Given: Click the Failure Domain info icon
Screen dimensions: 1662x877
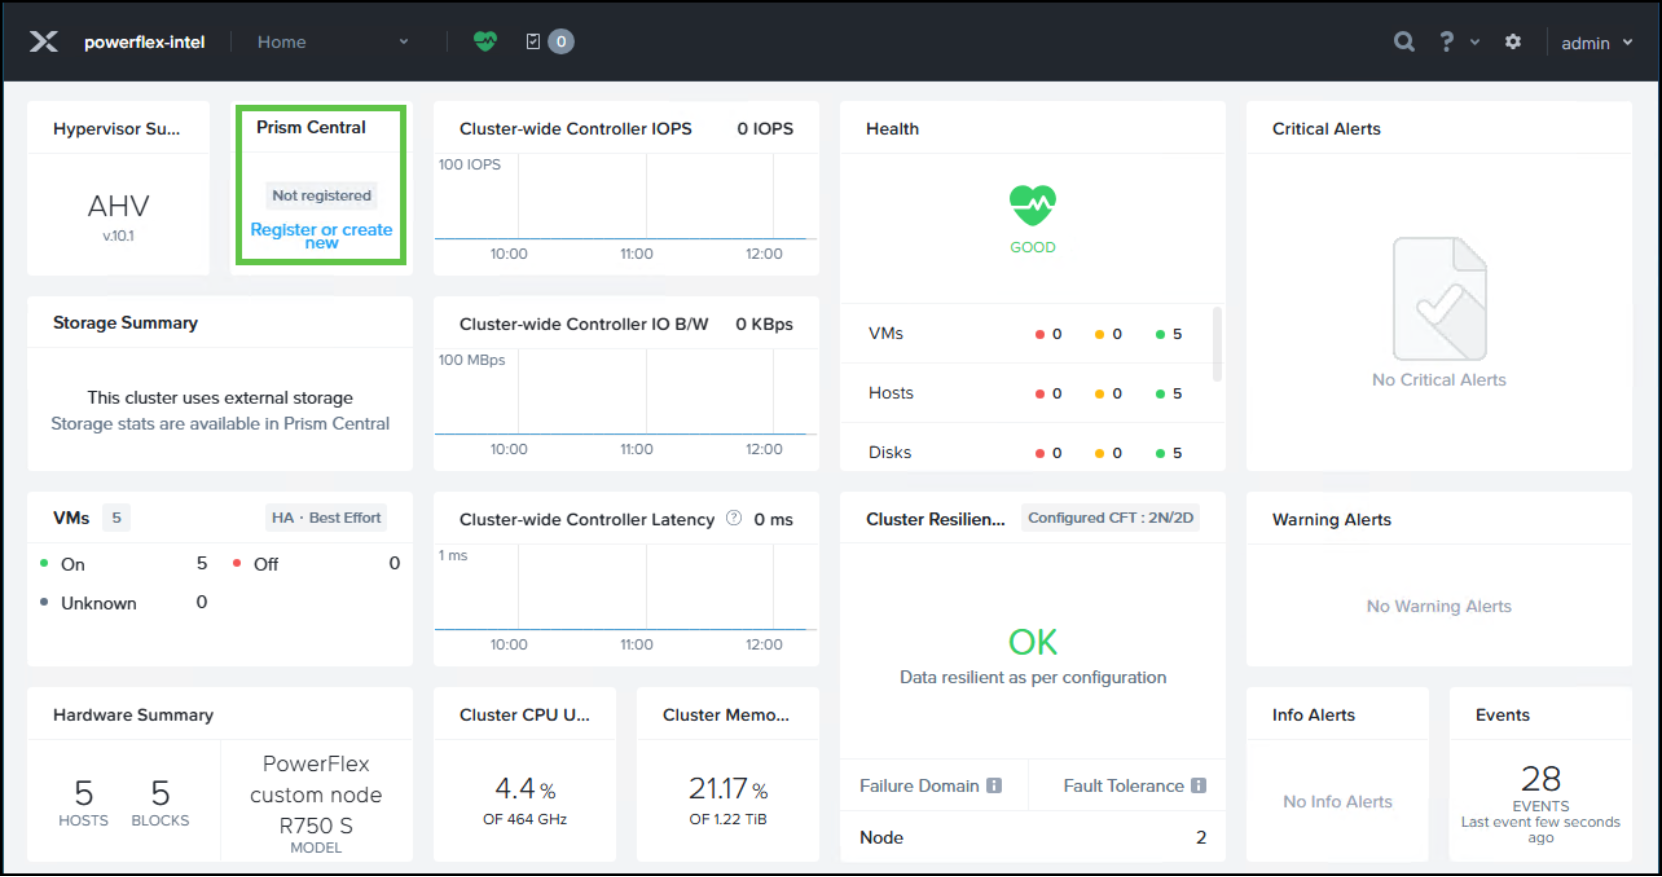Looking at the screenshot, I should (x=994, y=786).
